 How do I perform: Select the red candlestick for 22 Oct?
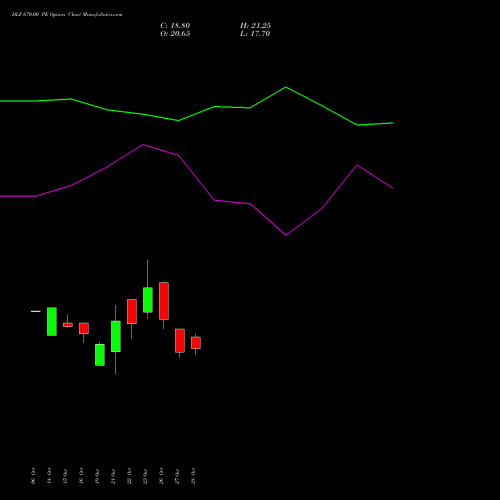[132, 311]
